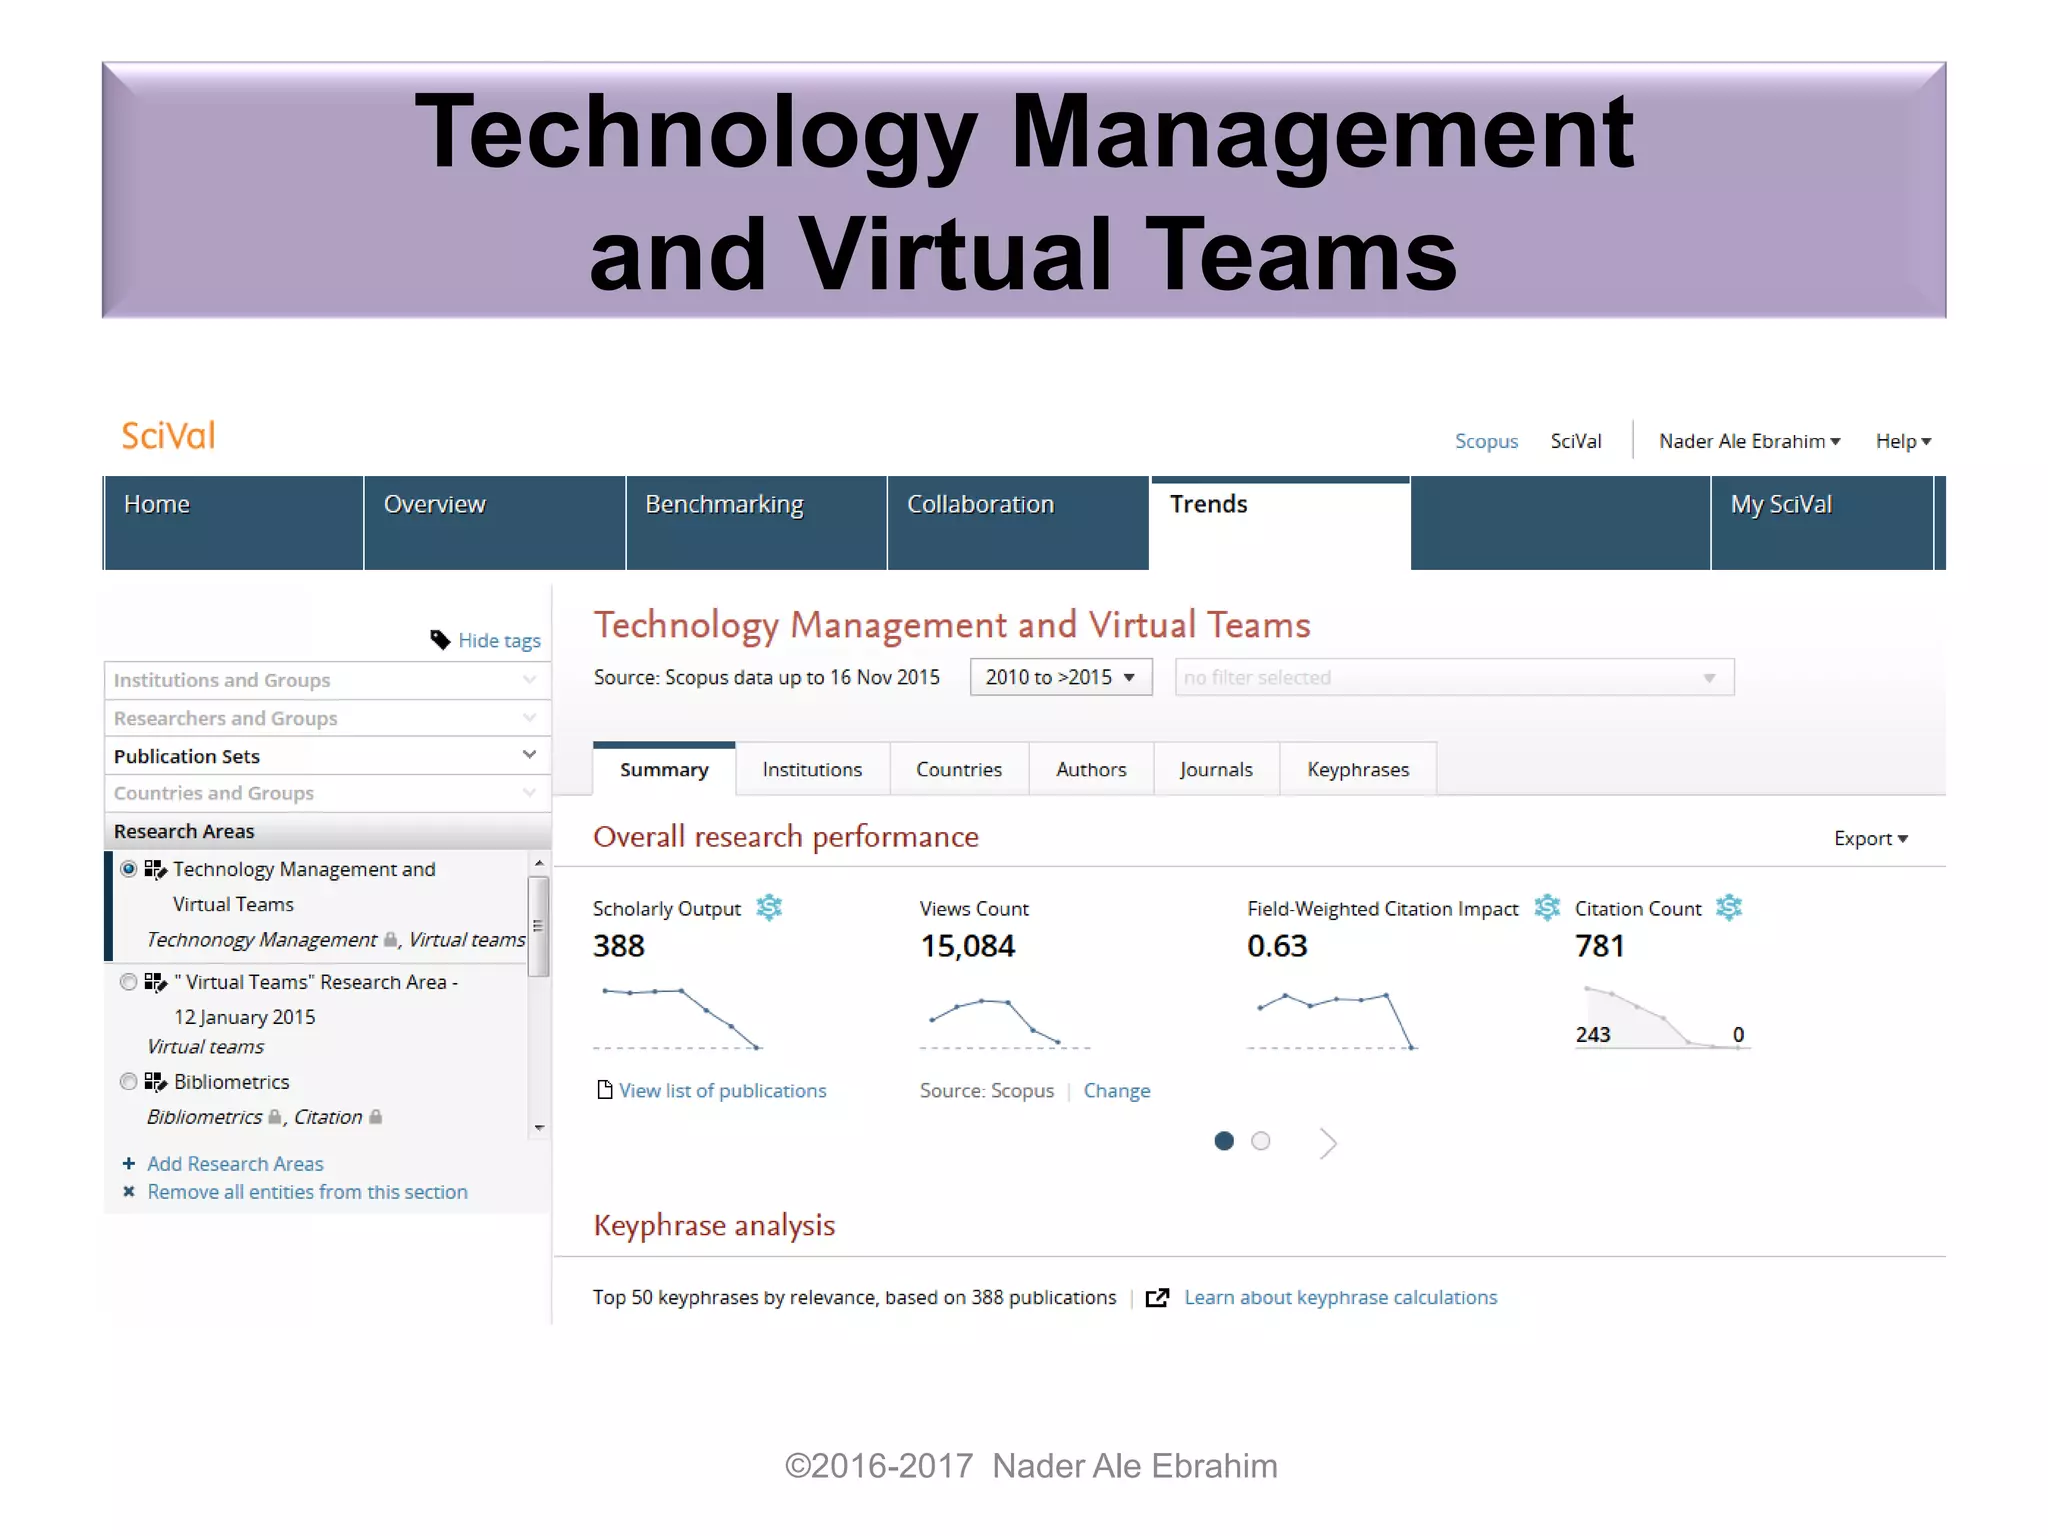This screenshot has height=1536, width=2048.
Task: Click the SciVal orange logo
Action: (168, 436)
